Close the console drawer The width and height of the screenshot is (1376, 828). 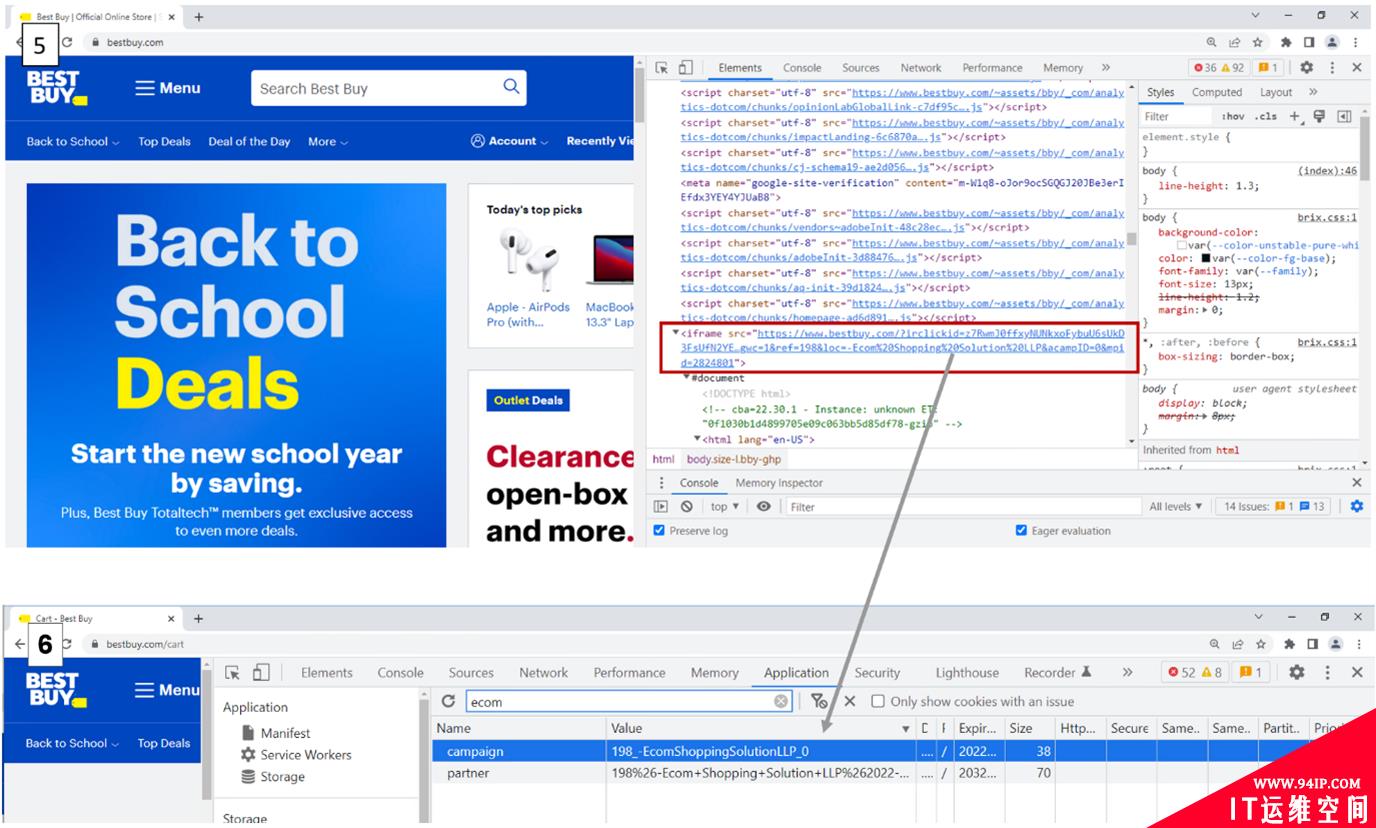(1357, 483)
